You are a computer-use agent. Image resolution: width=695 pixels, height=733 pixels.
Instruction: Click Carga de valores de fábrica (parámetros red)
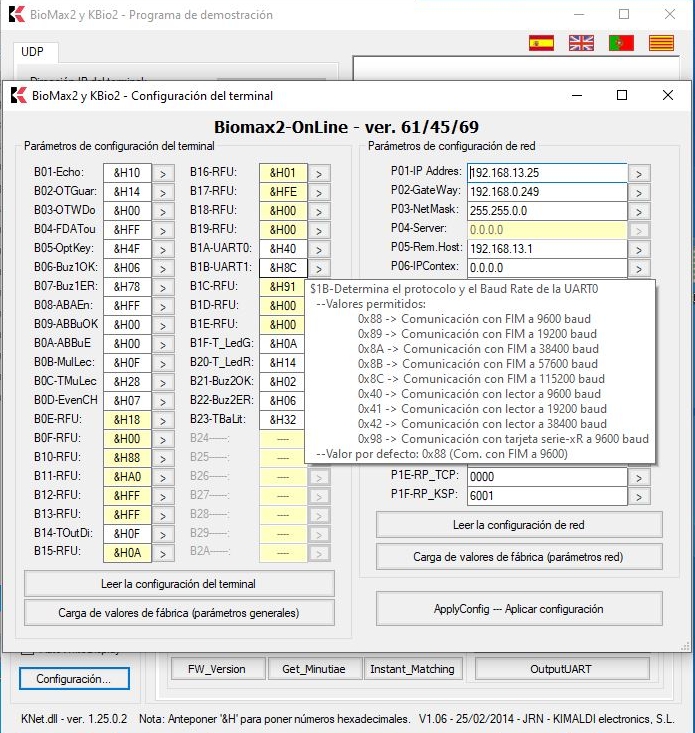(x=519, y=556)
